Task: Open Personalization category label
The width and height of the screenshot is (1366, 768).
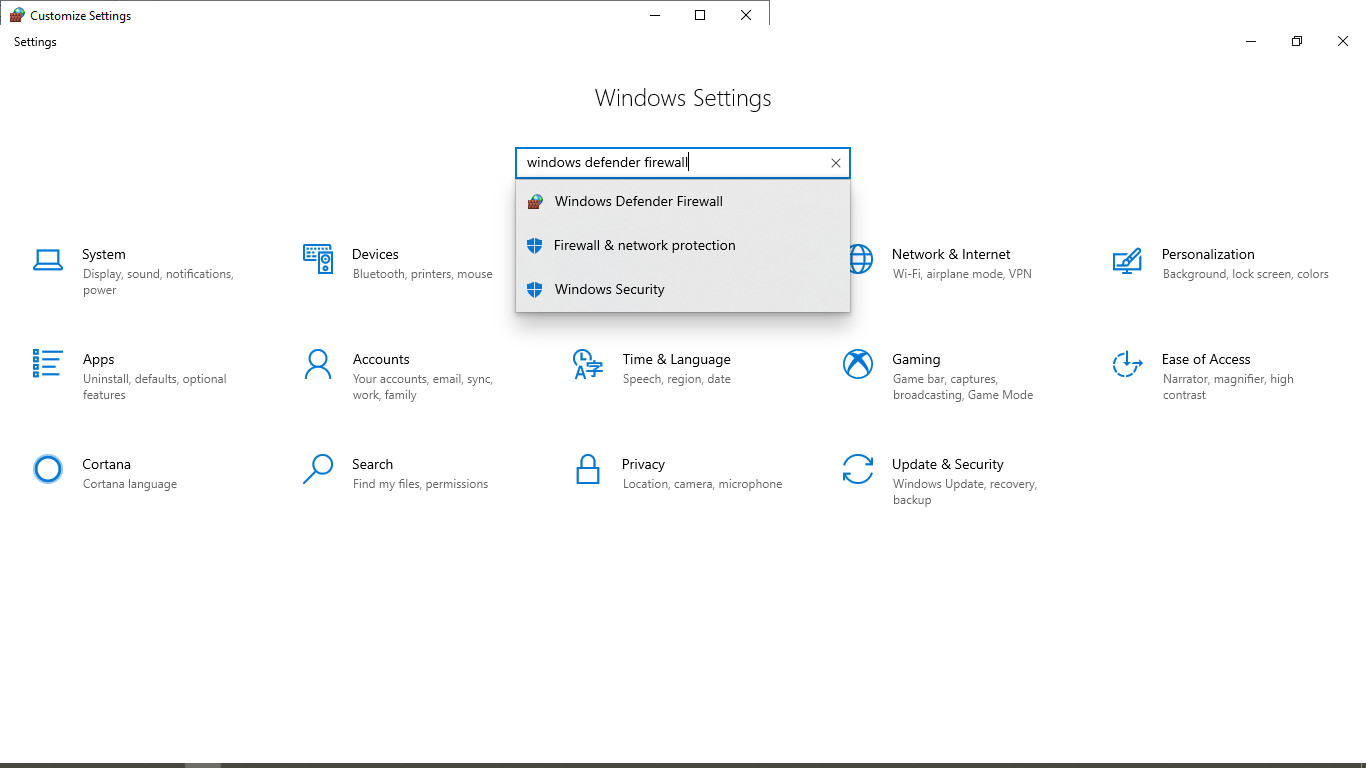Action: [x=1208, y=254]
